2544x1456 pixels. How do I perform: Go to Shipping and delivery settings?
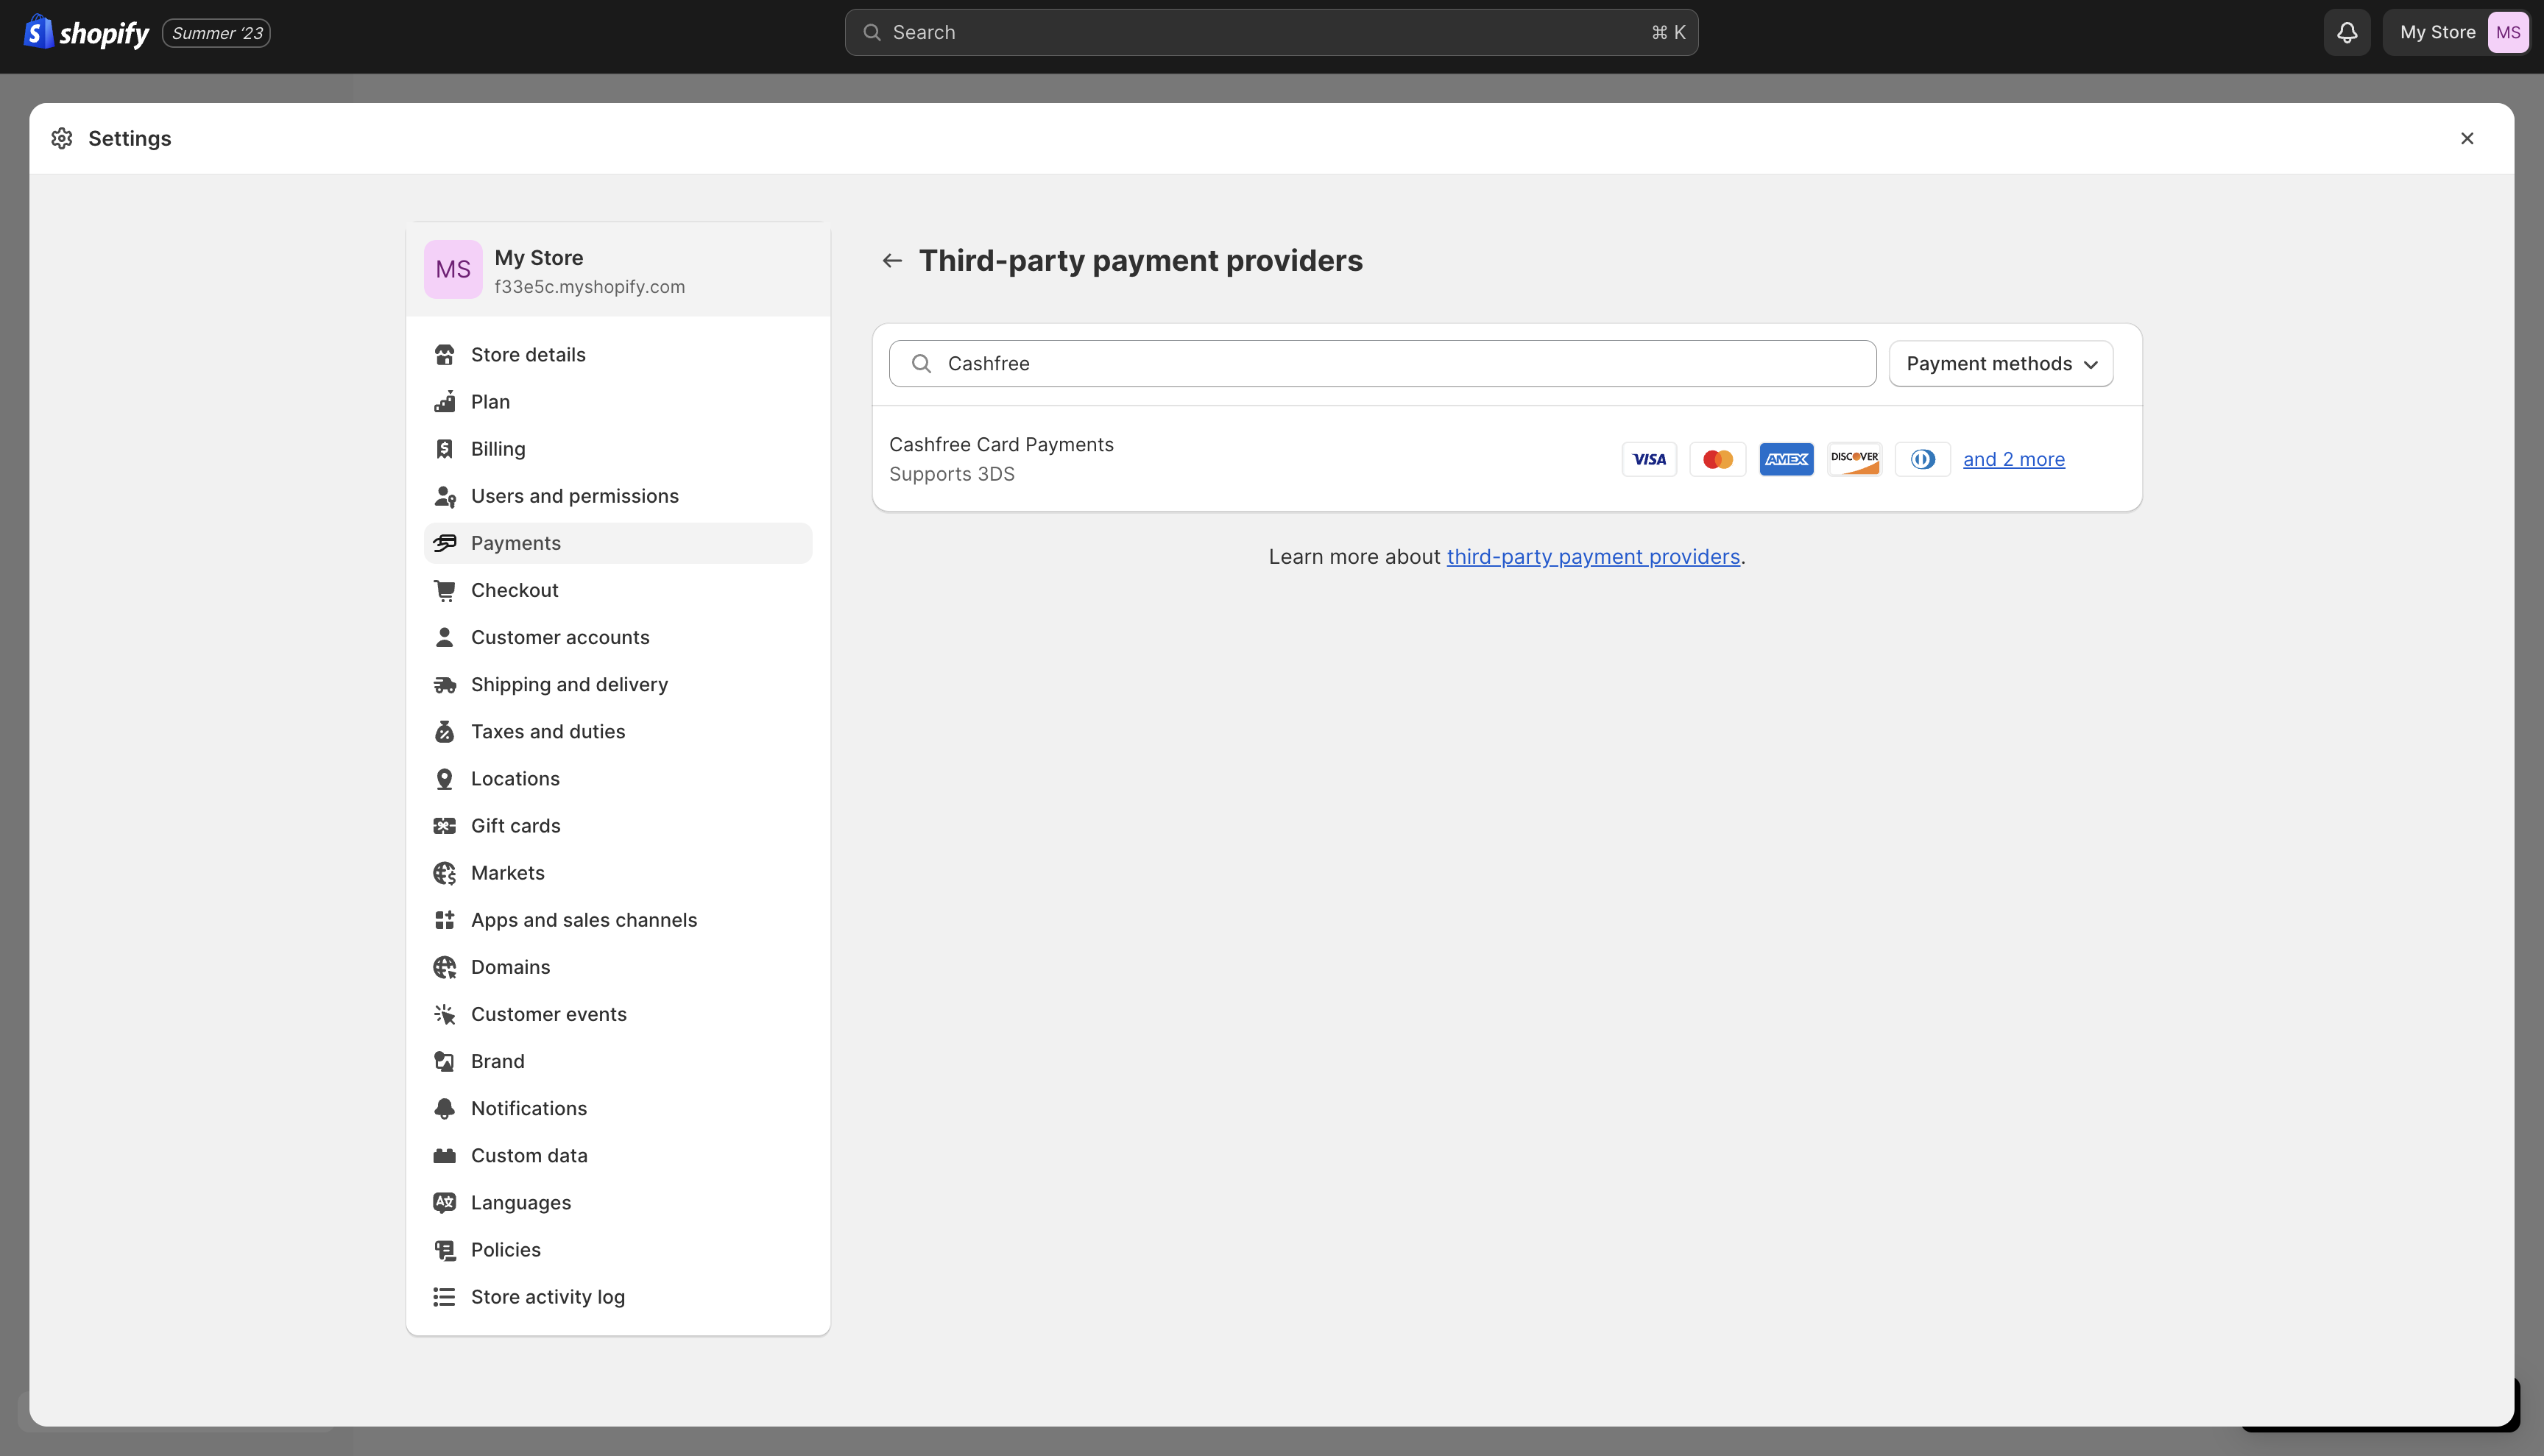click(x=569, y=684)
